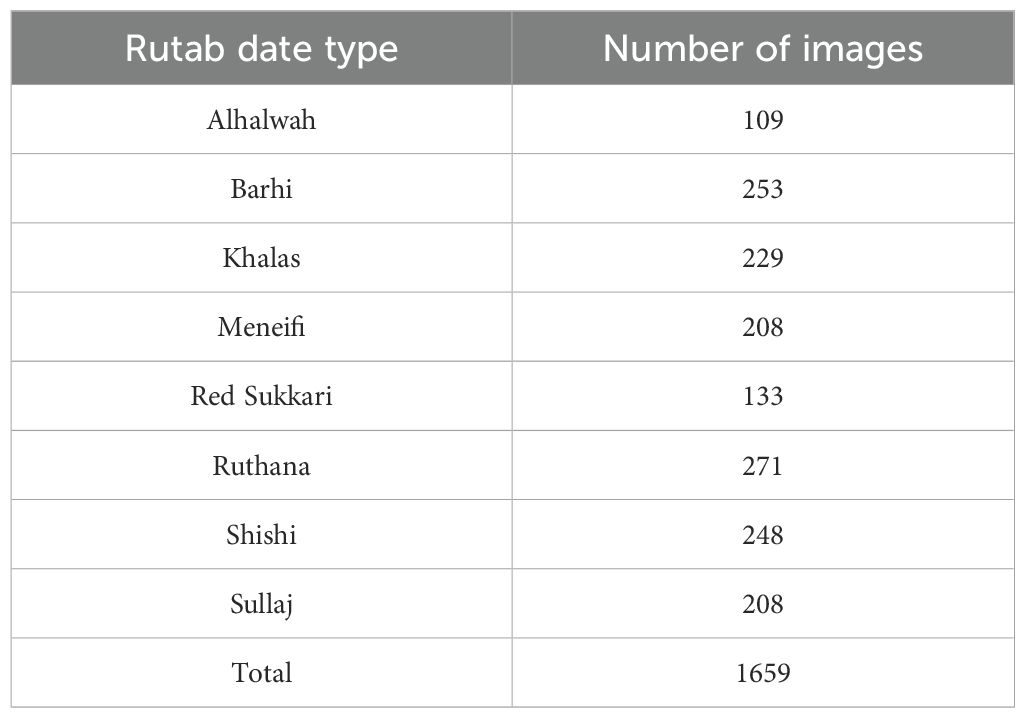Click the Red Sukkari row label
The height and width of the screenshot is (718, 1025).
pos(261,396)
